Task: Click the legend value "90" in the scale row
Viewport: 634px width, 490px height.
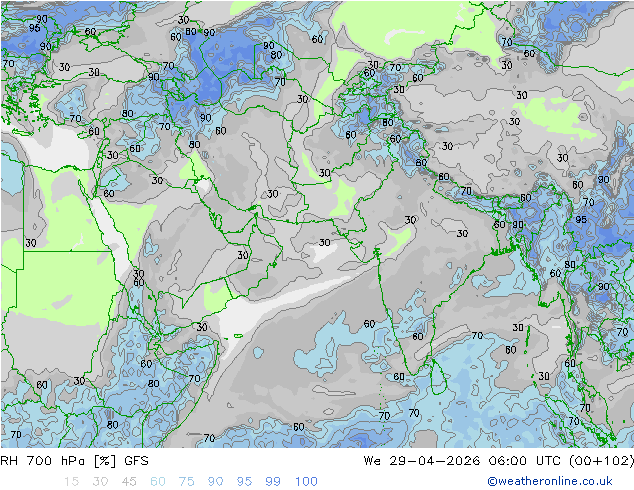Action: [215, 482]
